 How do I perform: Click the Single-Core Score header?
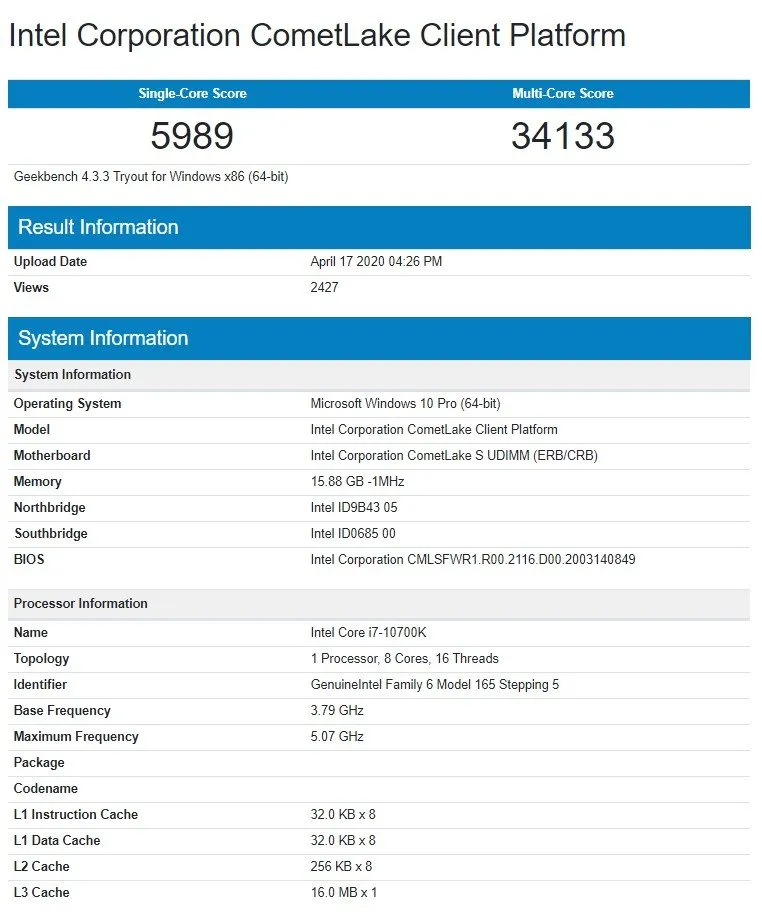click(x=192, y=94)
